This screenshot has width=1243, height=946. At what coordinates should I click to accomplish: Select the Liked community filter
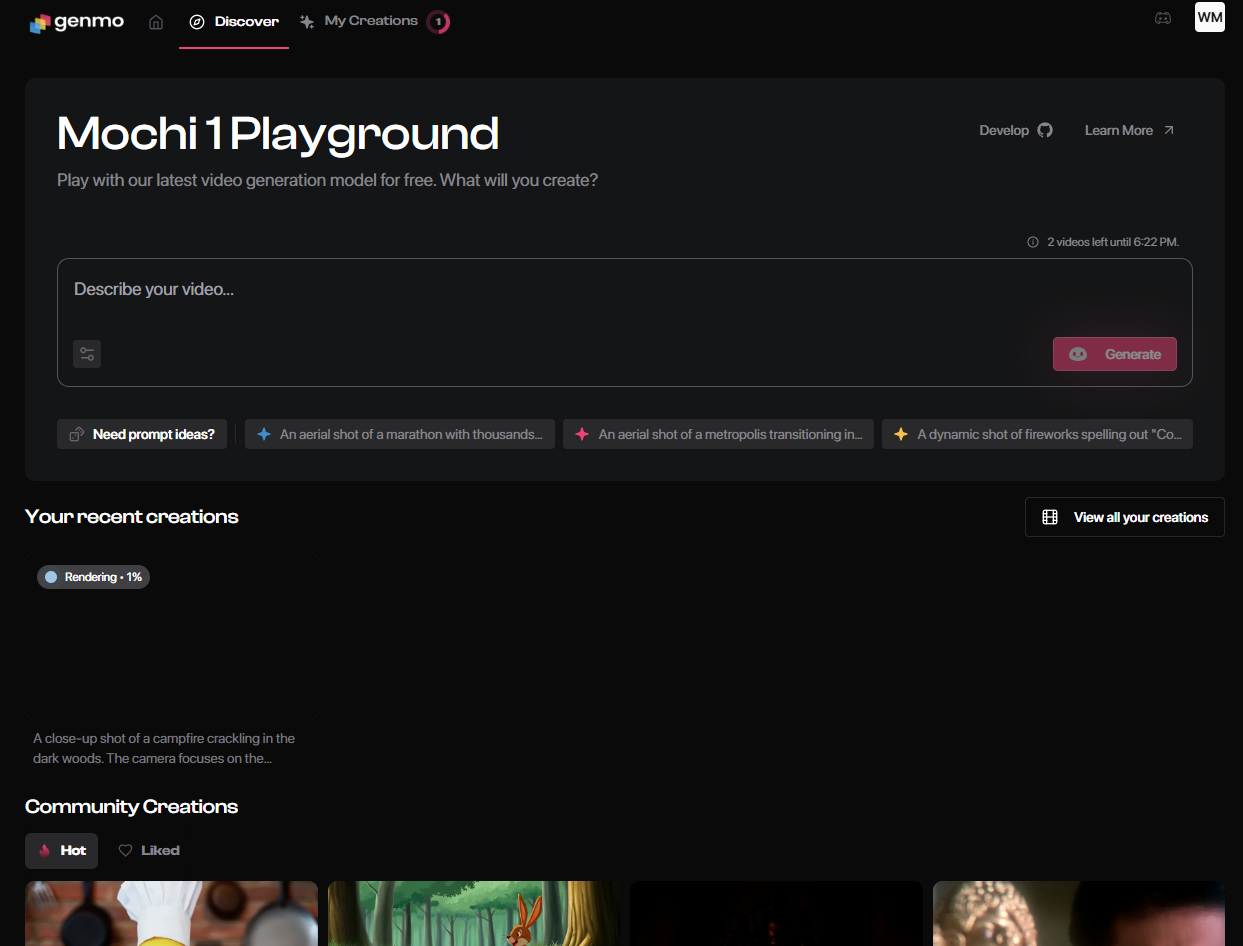click(149, 850)
